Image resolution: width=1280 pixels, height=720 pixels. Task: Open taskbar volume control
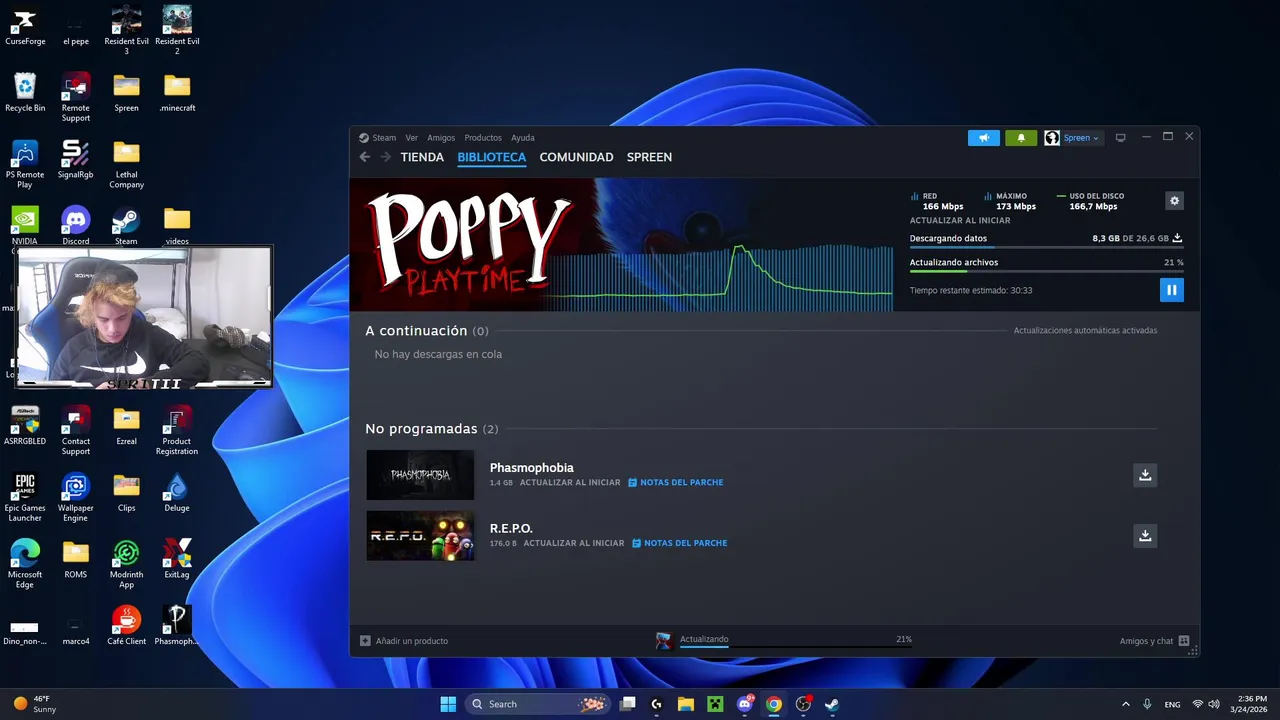pos(1215,704)
